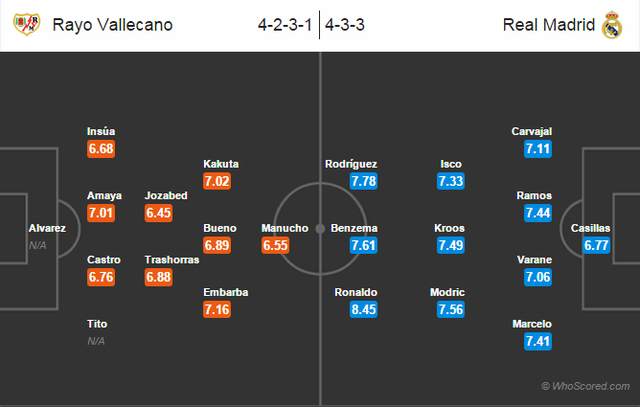The height and width of the screenshot is (407, 640).
Task: Click the Benzema player name
Action: [354, 228]
